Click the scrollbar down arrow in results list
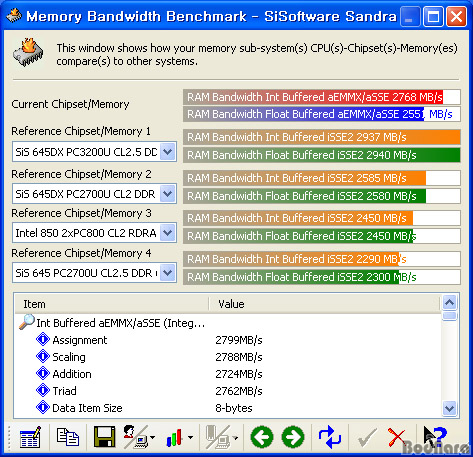473x457 pixels. (449, 408)
